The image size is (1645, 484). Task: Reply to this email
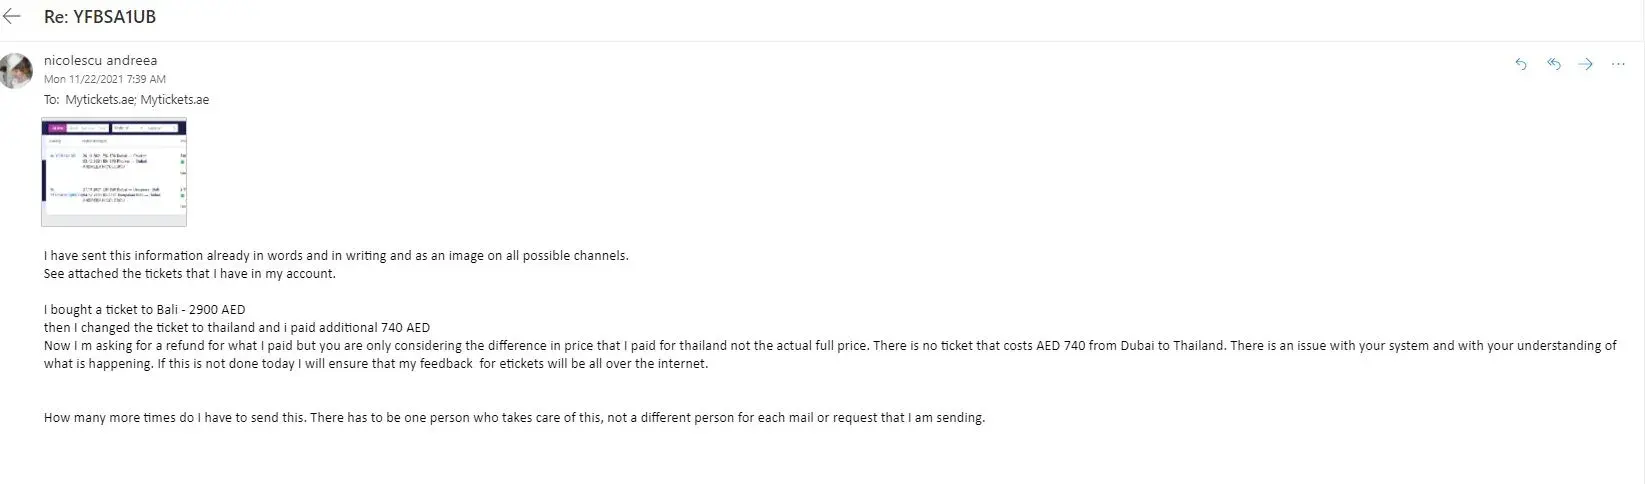(1521, 64)
